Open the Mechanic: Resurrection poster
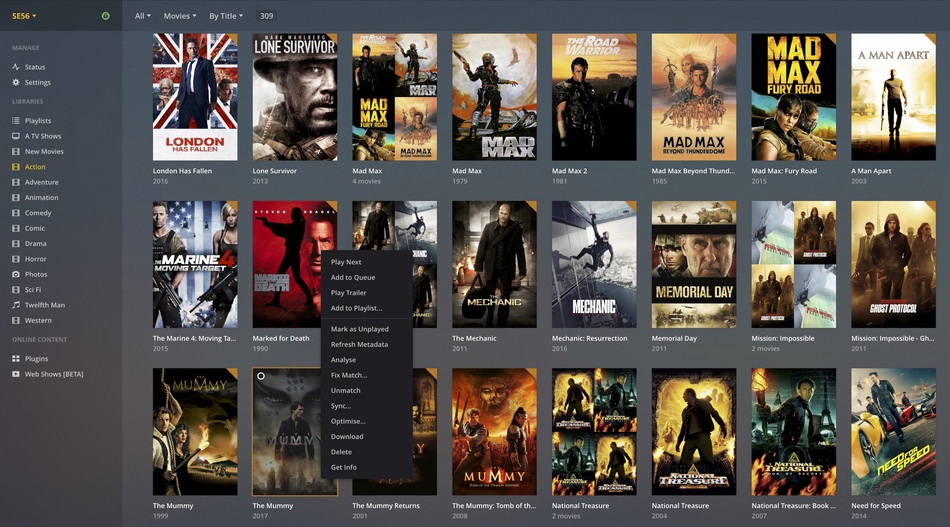This screenshot has height=527, width=950. pos(594,264)
